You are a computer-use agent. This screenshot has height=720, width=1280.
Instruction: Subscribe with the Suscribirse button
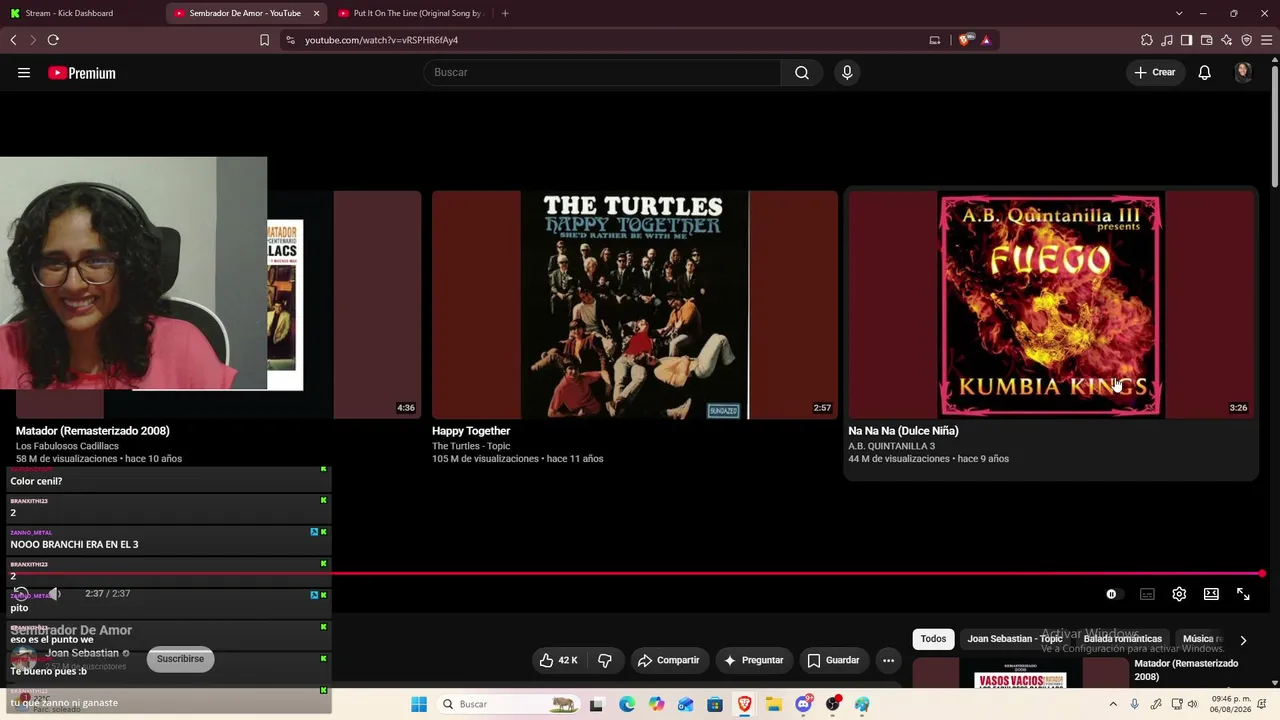[180, 659]
